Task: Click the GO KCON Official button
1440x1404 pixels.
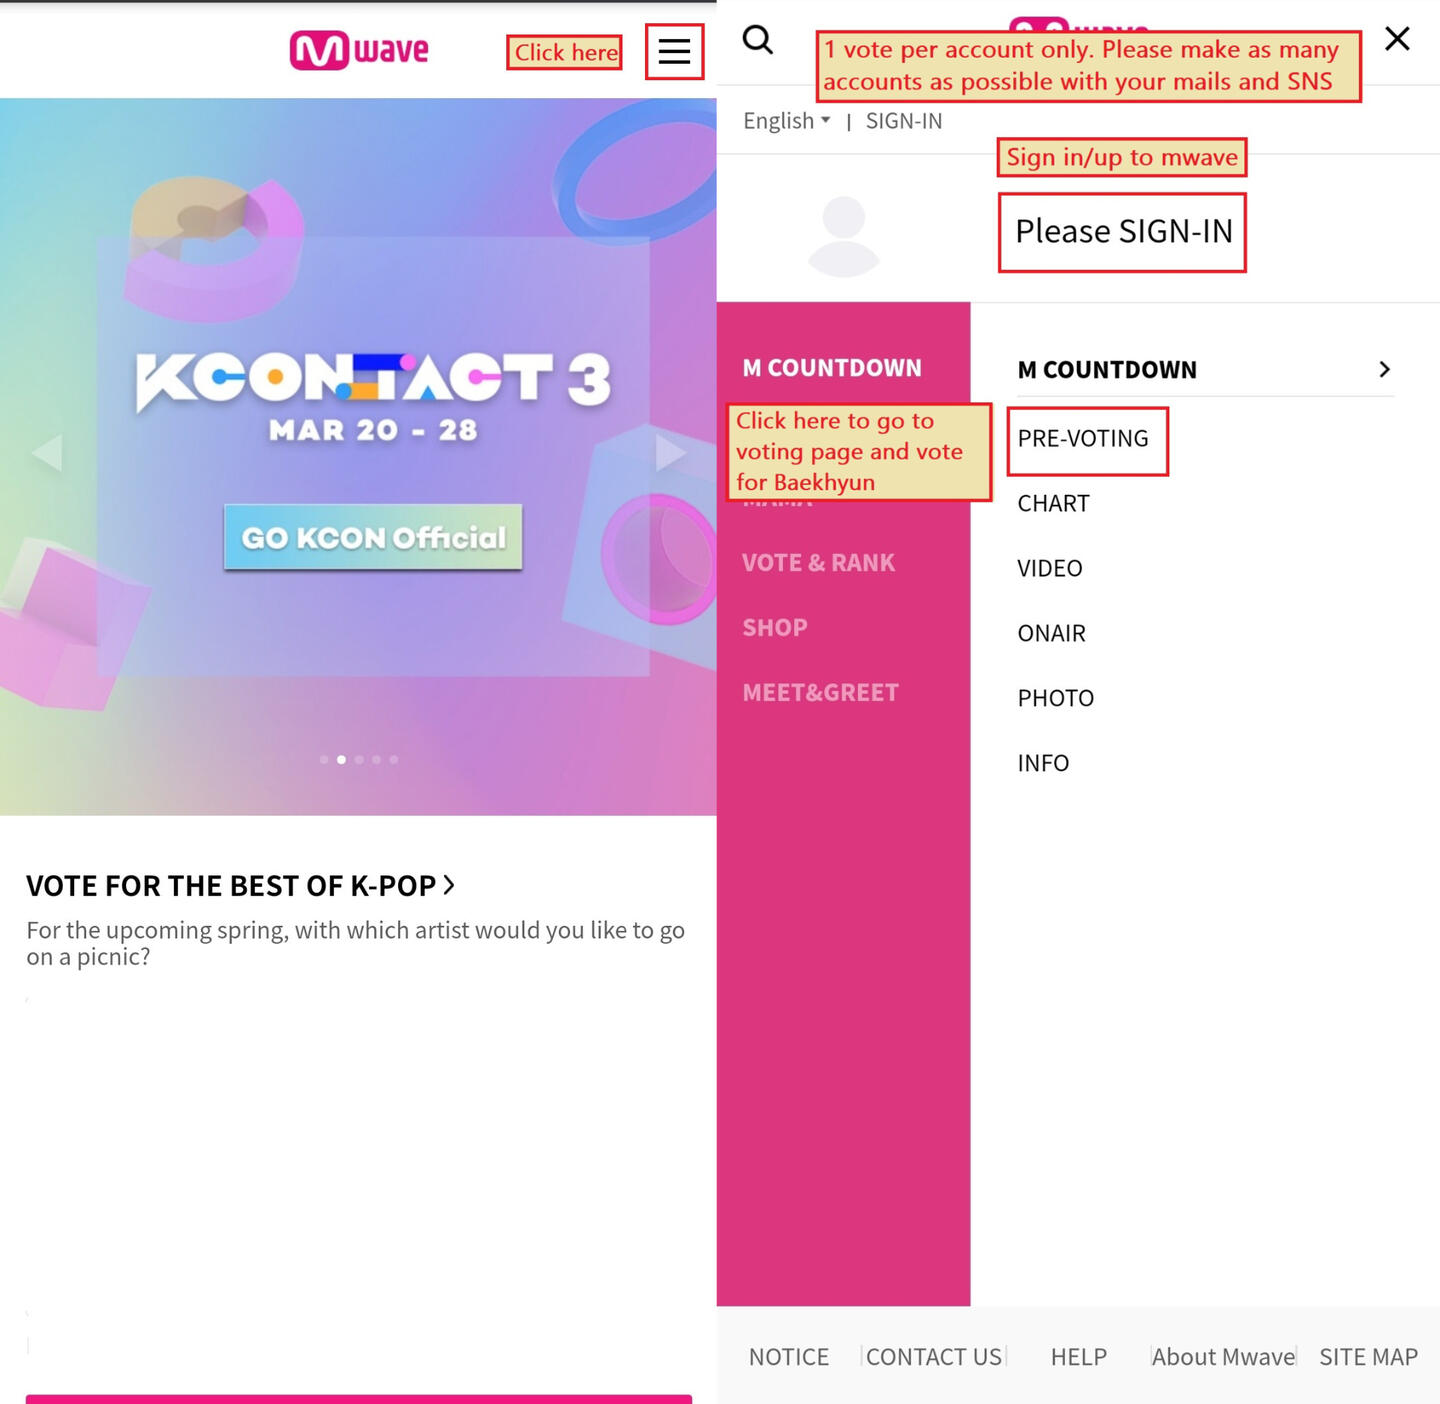Action: (x=373, y=537)
